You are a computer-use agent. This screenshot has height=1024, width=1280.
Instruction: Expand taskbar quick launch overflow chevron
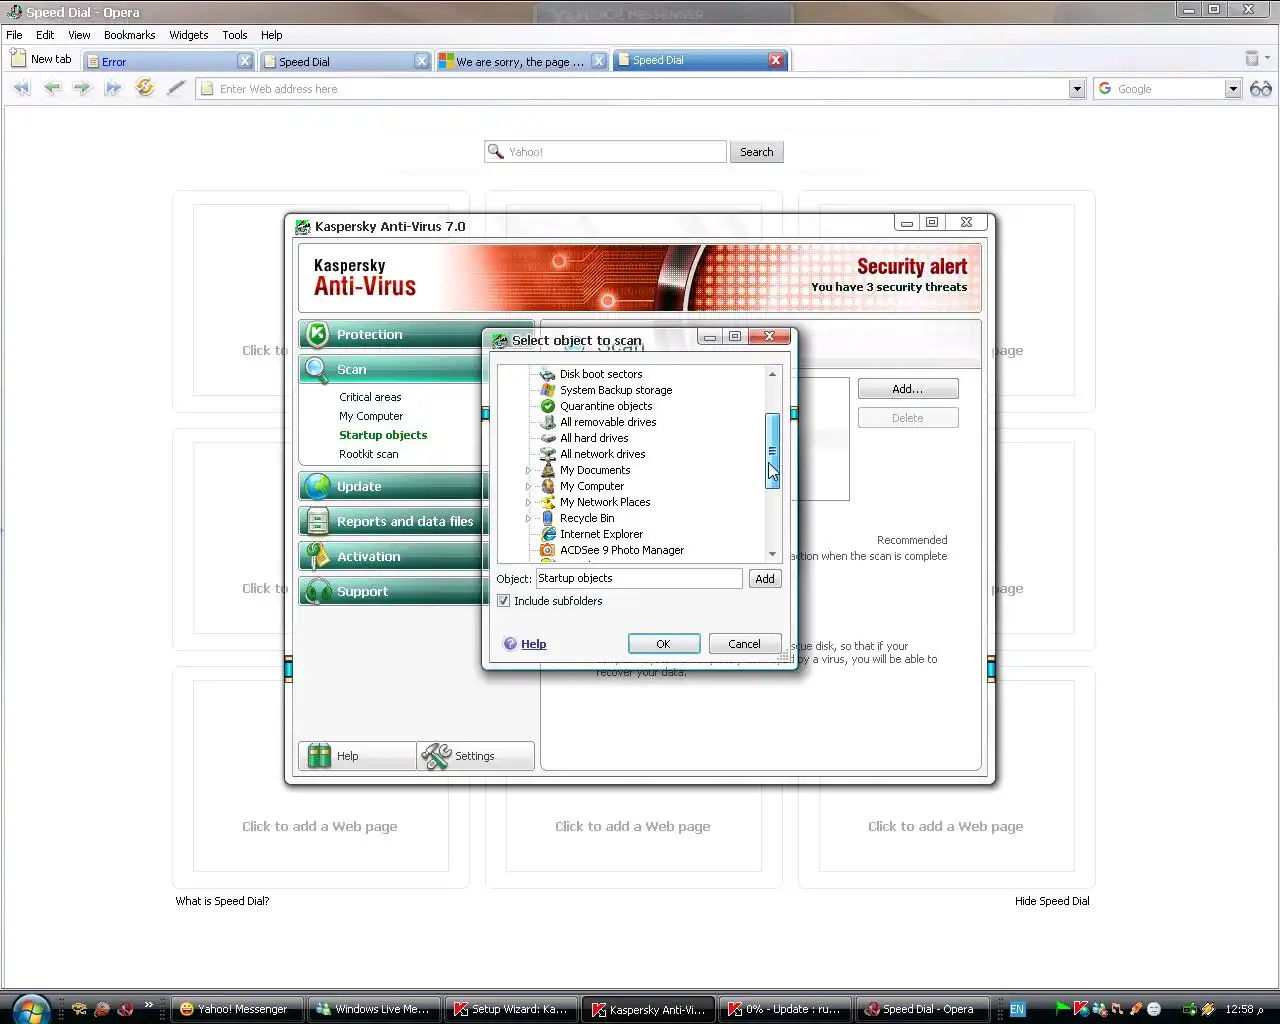tap(149, 1005)
